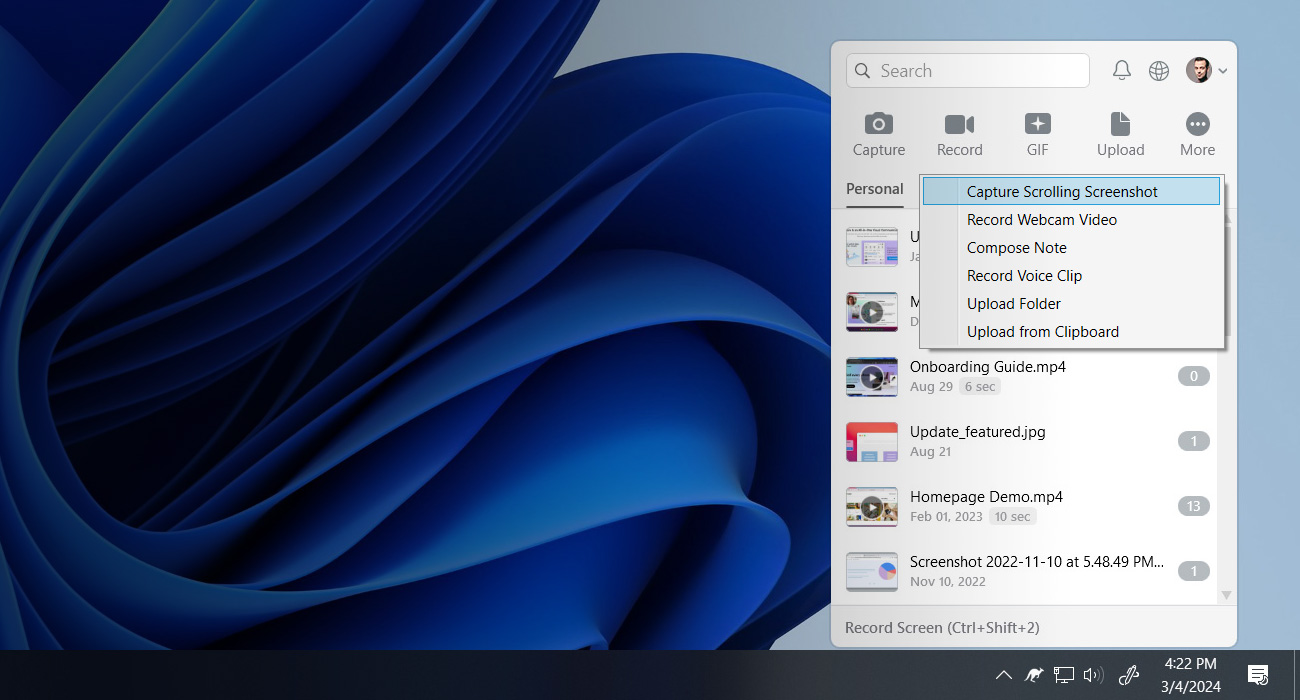Choose Capture Scrolling Screenshot
This screenshot has width=1300, height=700.
tap(1062, 191)
